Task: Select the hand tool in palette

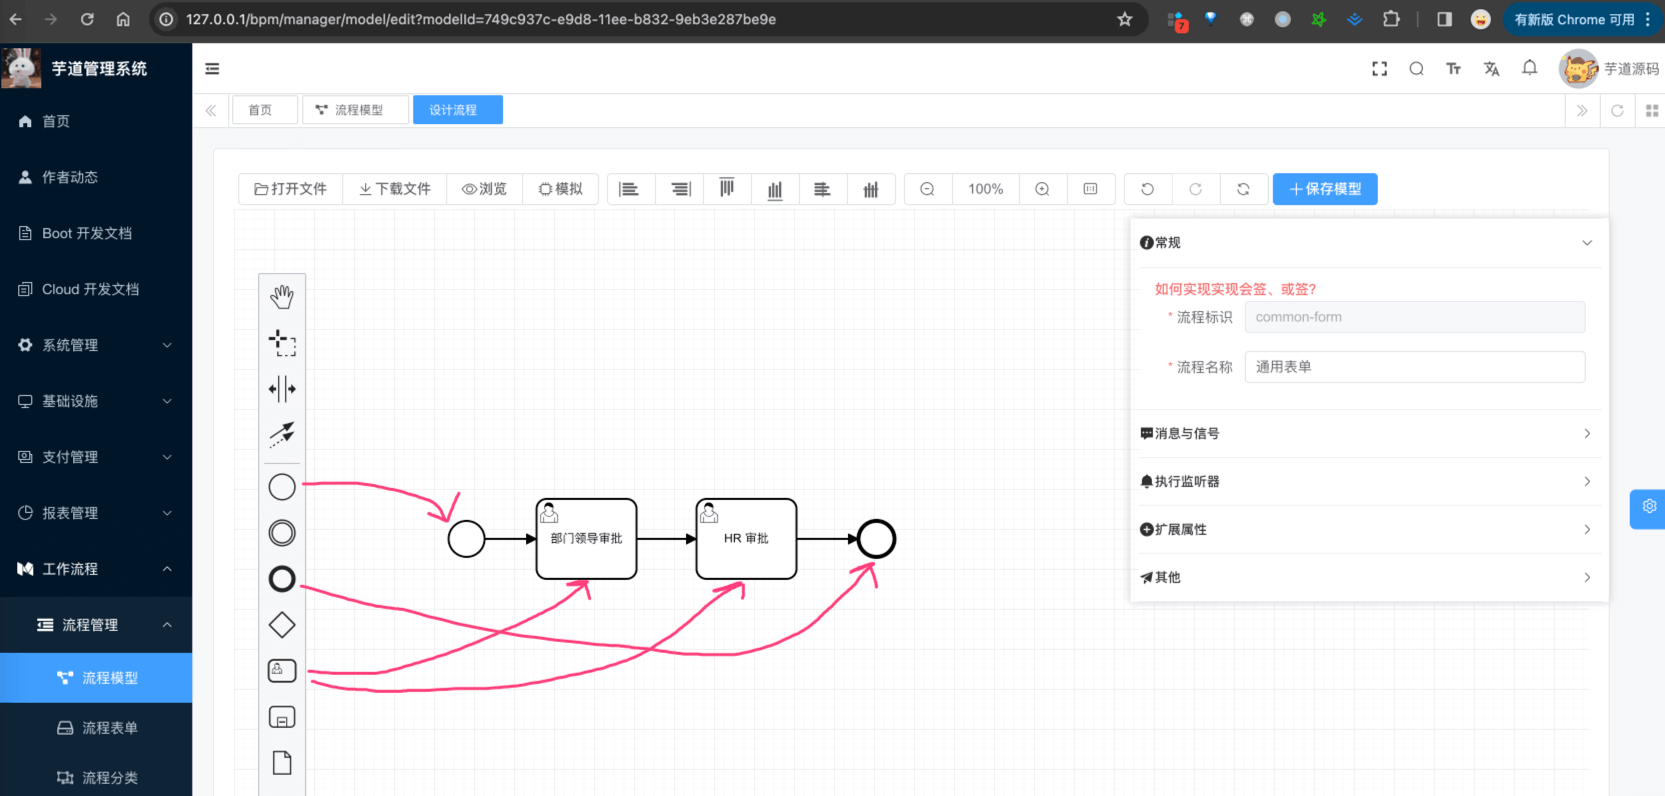Action: click(x=282, y=296)
